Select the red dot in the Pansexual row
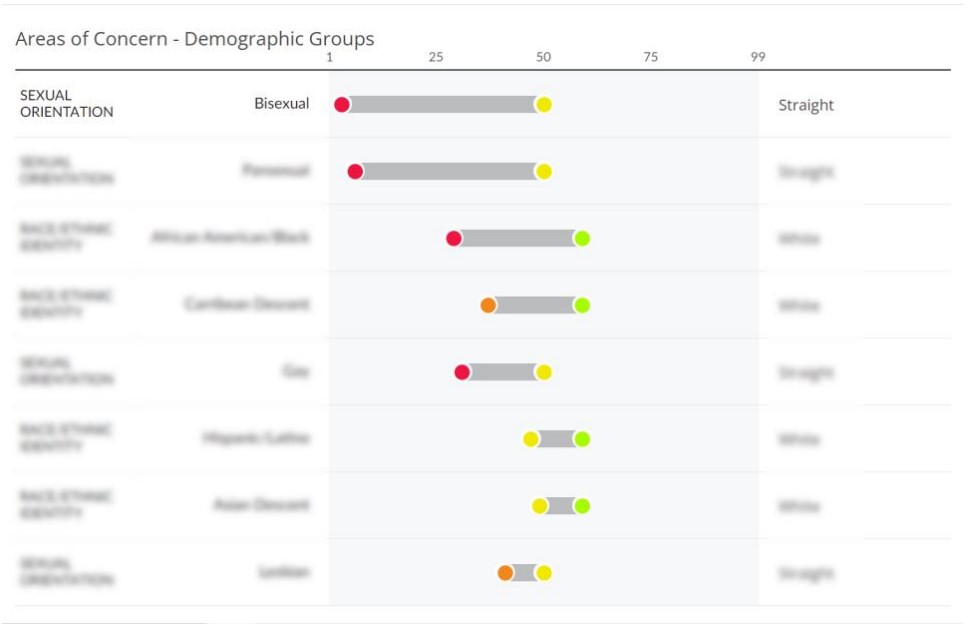Viewport: 973px width, 628px height. click(355, 171)
